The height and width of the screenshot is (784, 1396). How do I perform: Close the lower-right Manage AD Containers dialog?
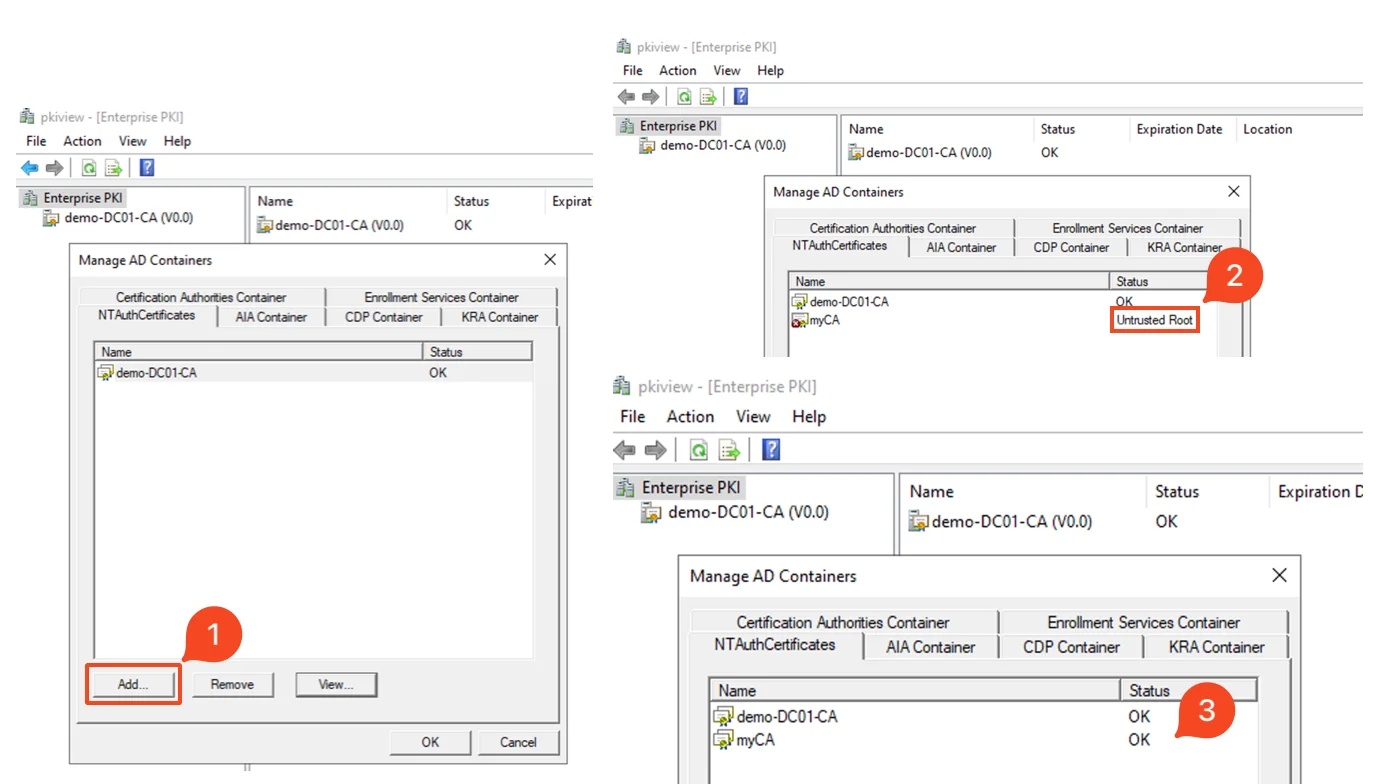[1279, 575]
